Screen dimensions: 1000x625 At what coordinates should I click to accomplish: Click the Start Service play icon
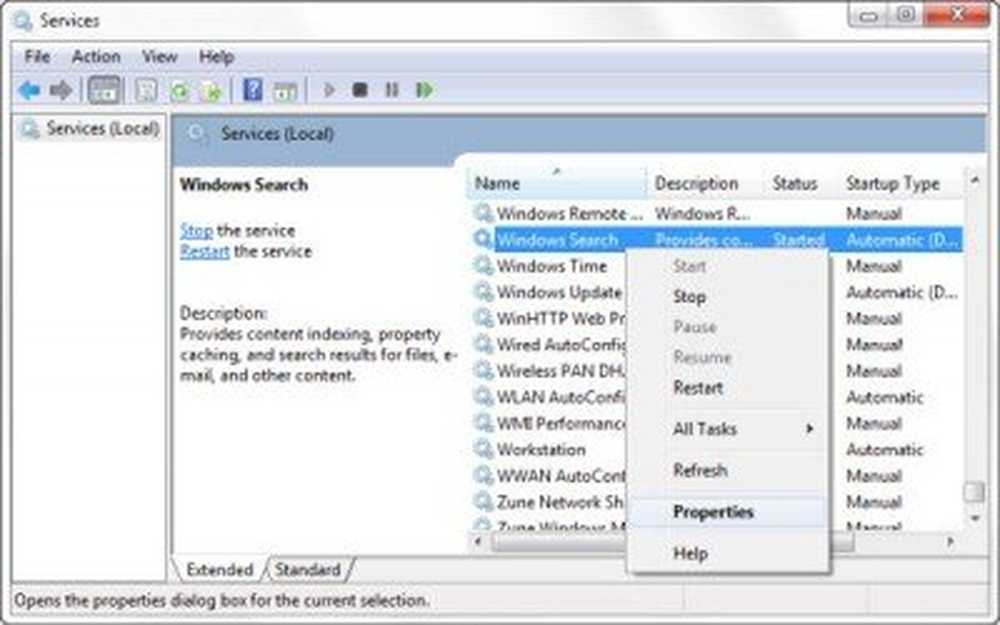pyautogui.click(x=329, y=90)
